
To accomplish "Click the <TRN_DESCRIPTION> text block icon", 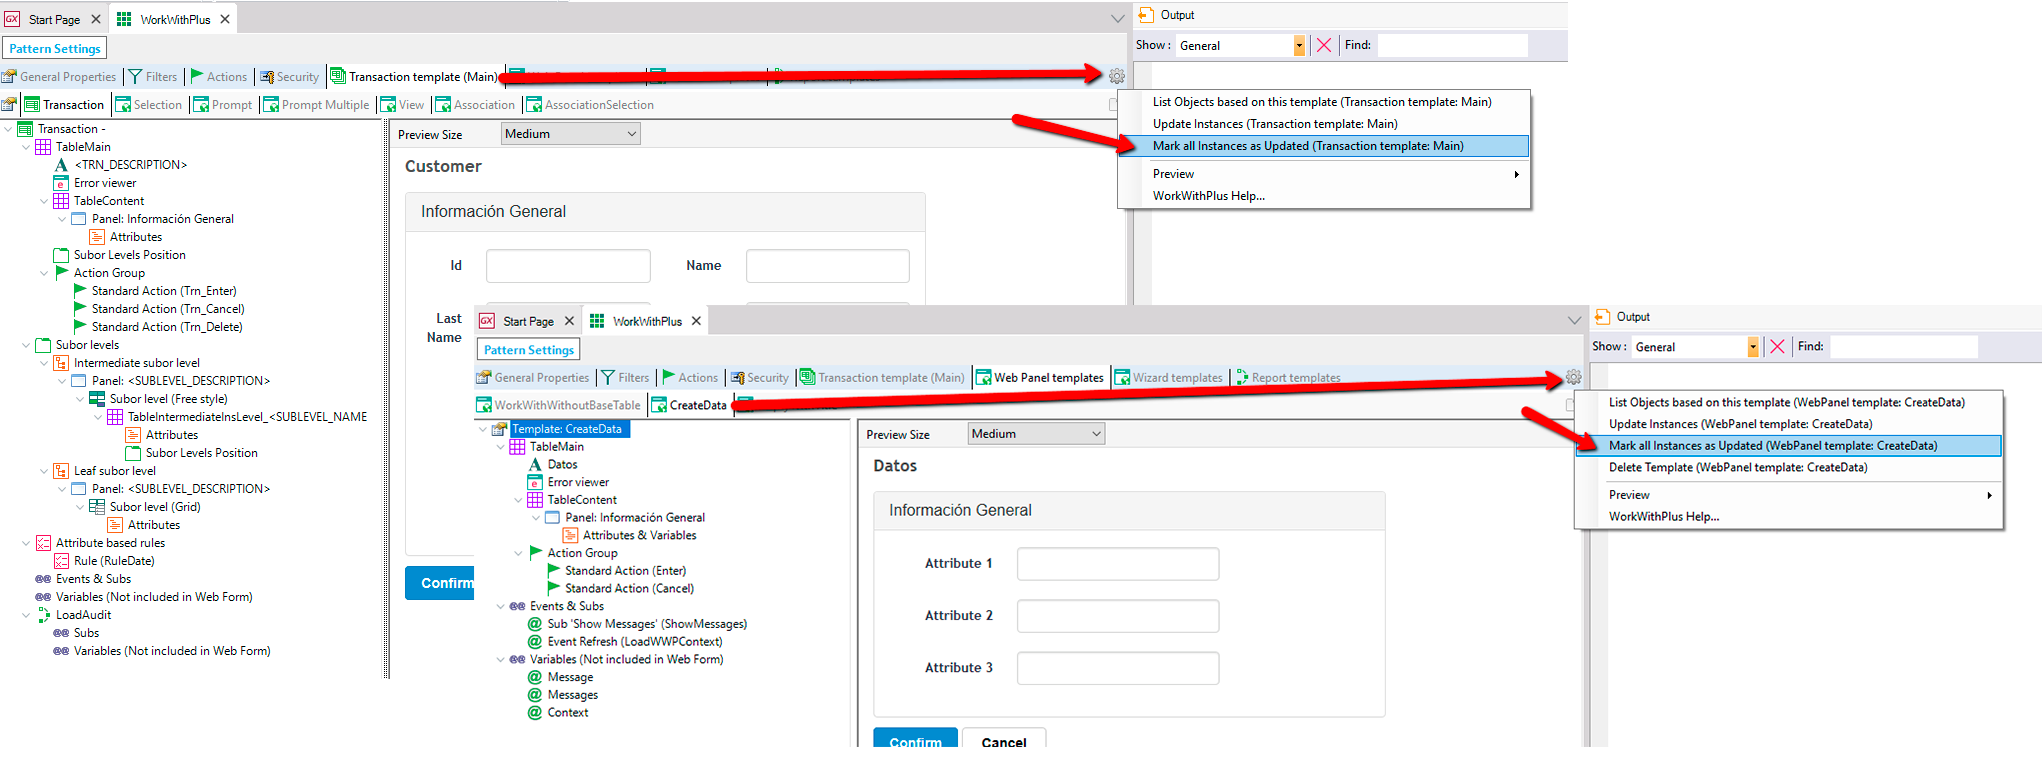I will (x=62, y=165).
